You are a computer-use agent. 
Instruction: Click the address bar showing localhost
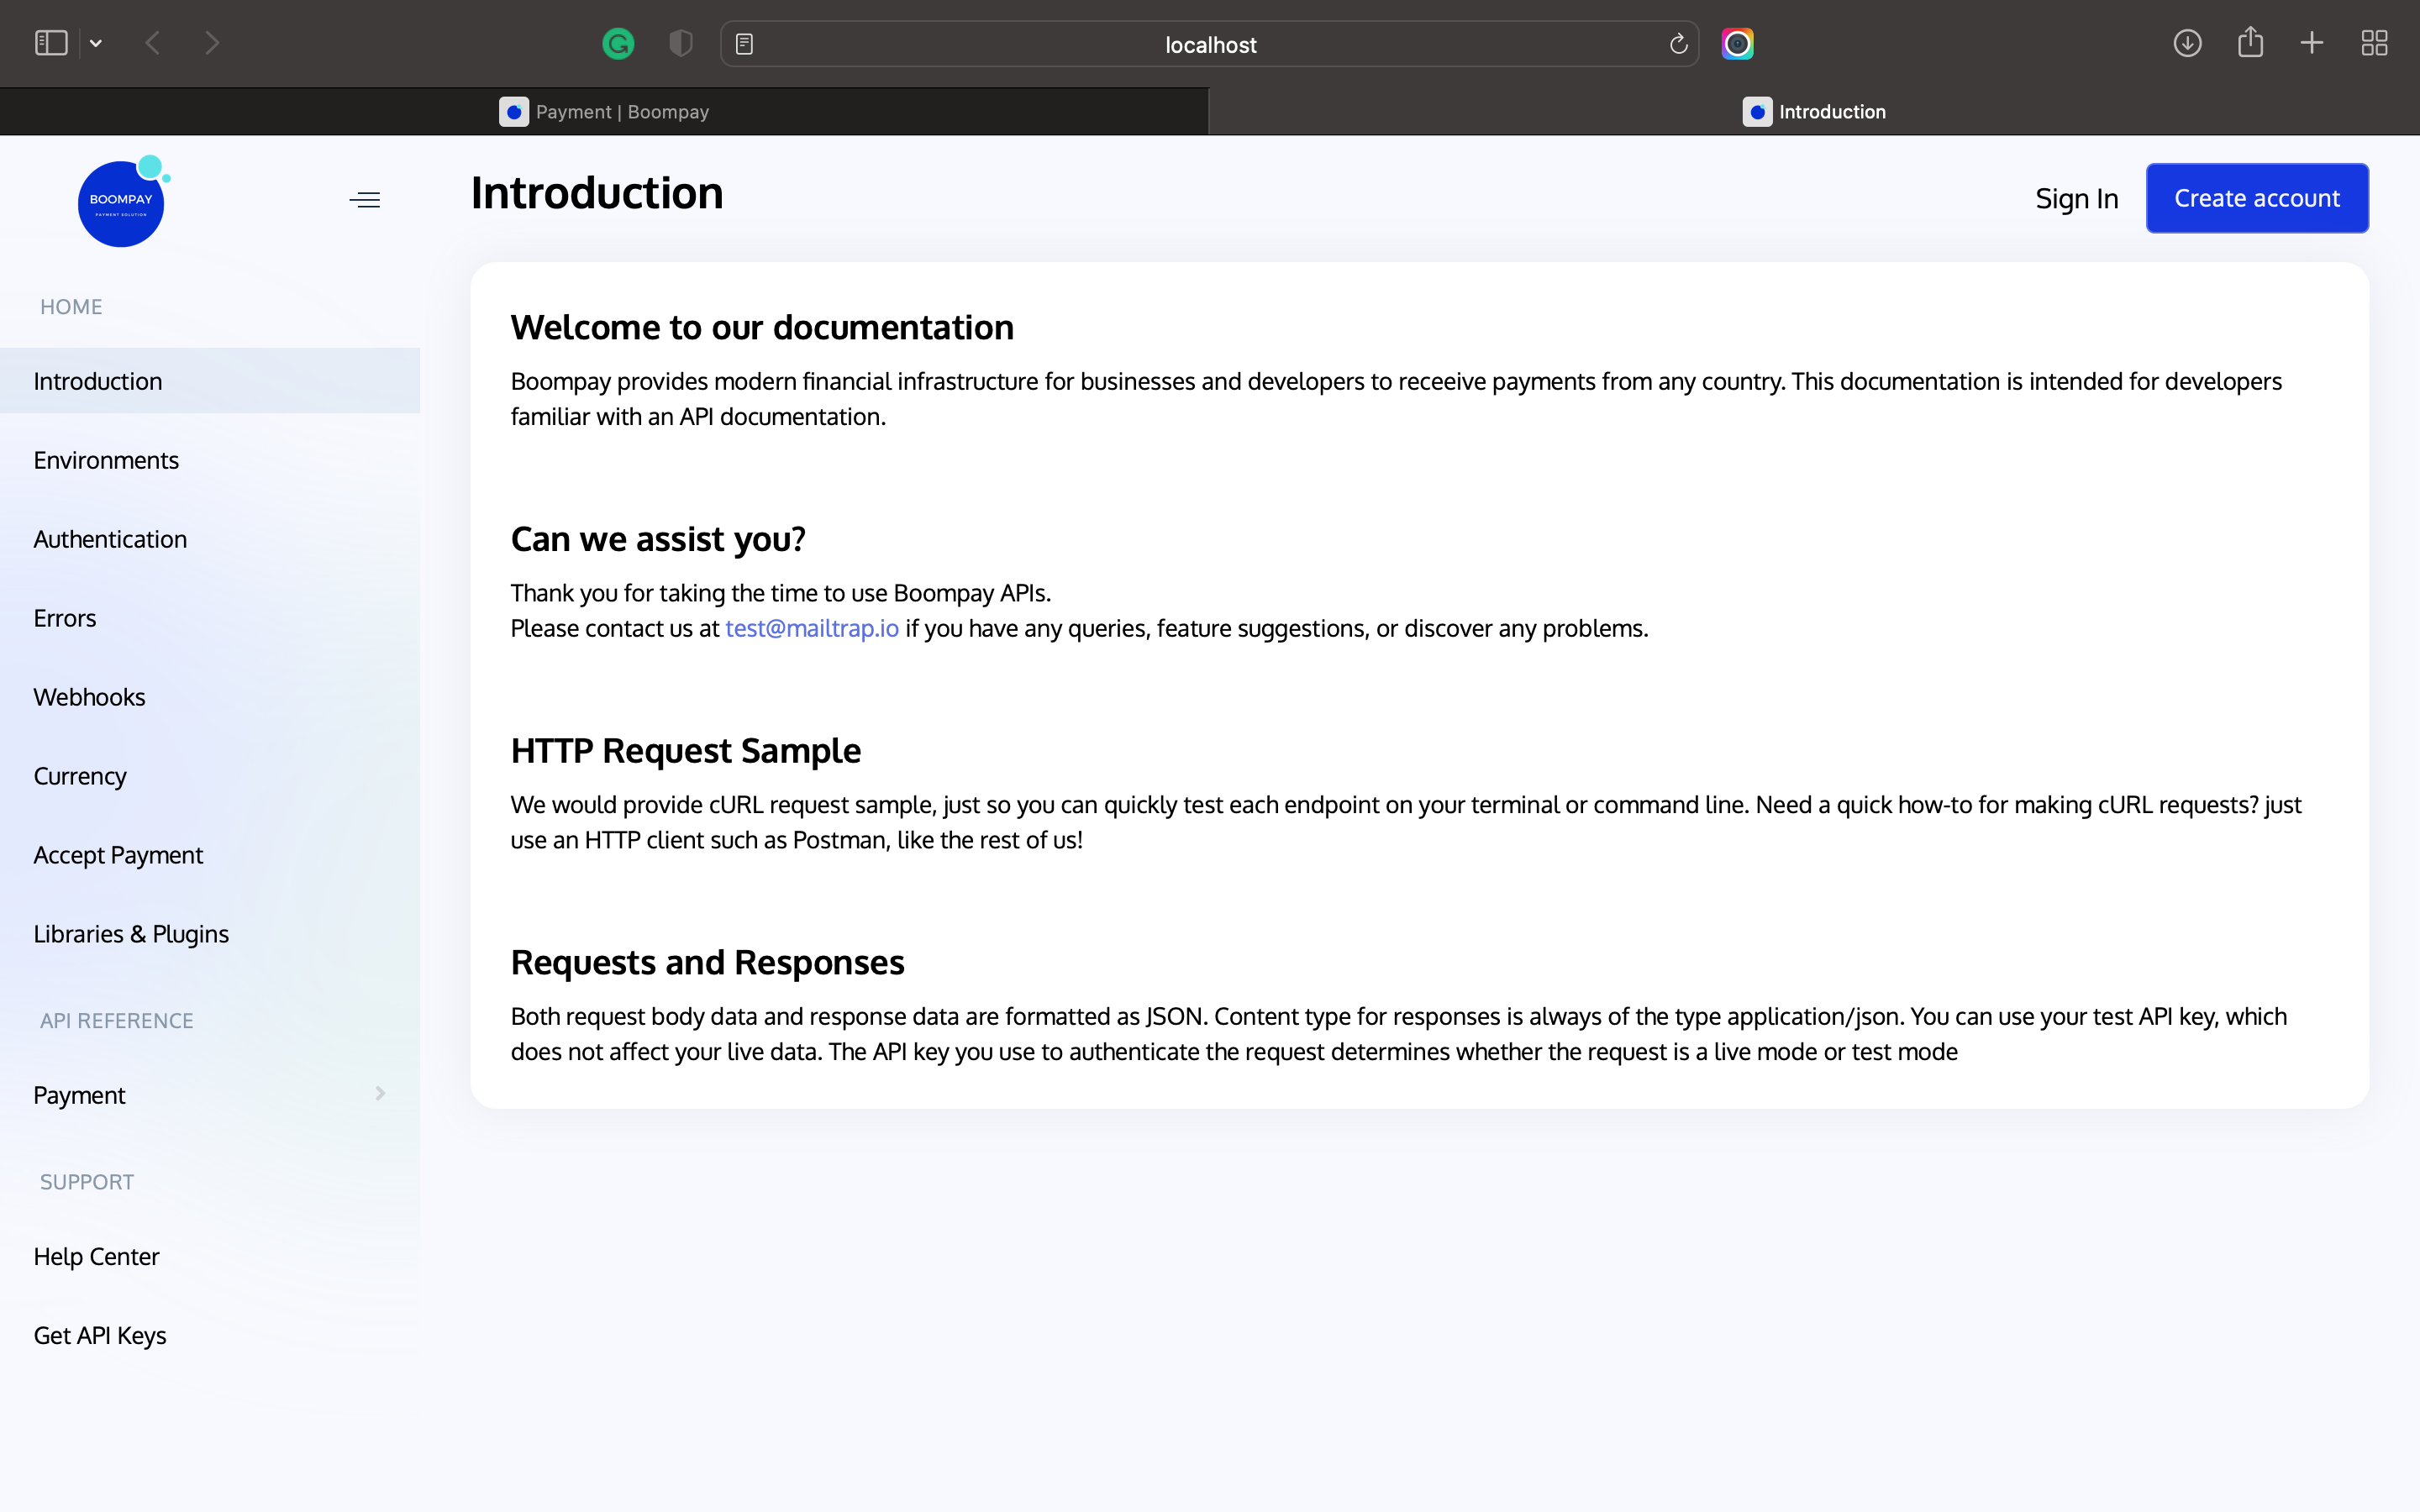pos(1210,44)
